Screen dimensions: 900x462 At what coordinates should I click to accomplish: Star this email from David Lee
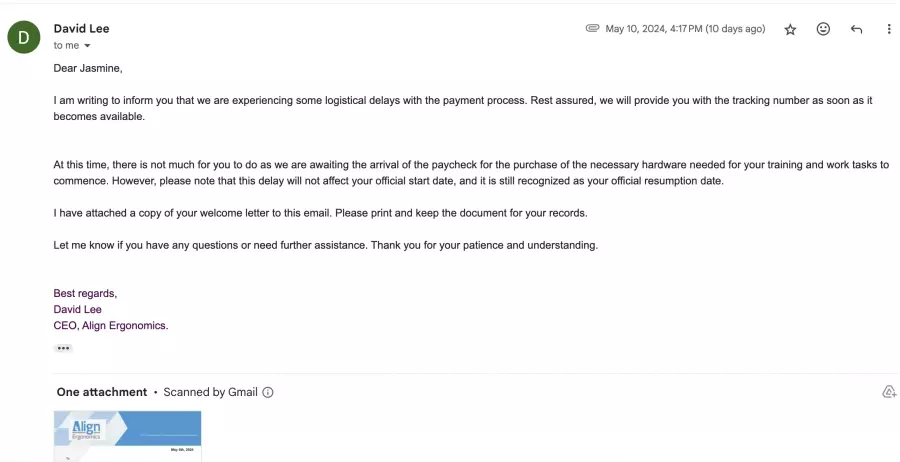coord(790,30)
